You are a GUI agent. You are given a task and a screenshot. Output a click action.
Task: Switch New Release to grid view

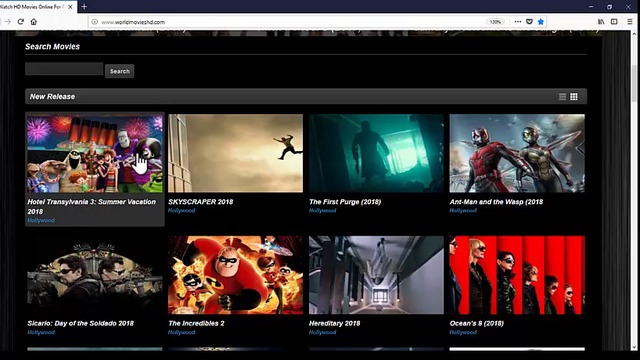[x=574, y=96]
